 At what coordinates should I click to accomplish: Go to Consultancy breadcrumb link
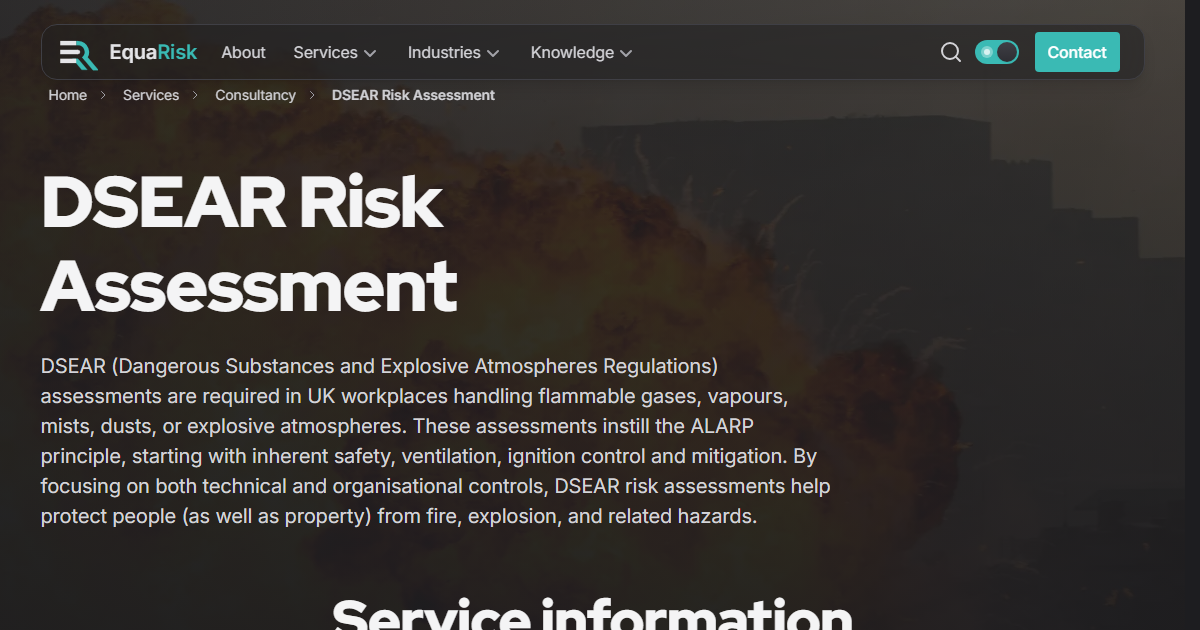(x=256, y=95)
